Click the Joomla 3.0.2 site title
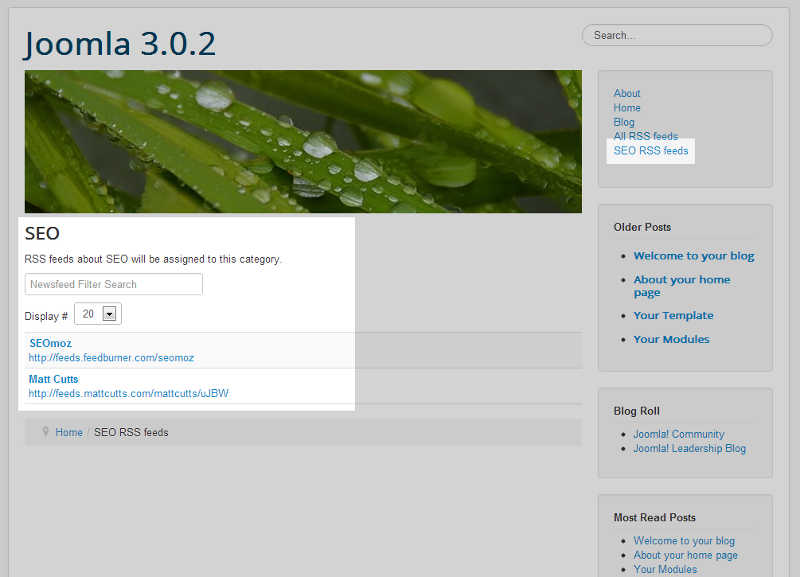Image resolution: width=800 pixels, height=577 pixels. [120, 44]
